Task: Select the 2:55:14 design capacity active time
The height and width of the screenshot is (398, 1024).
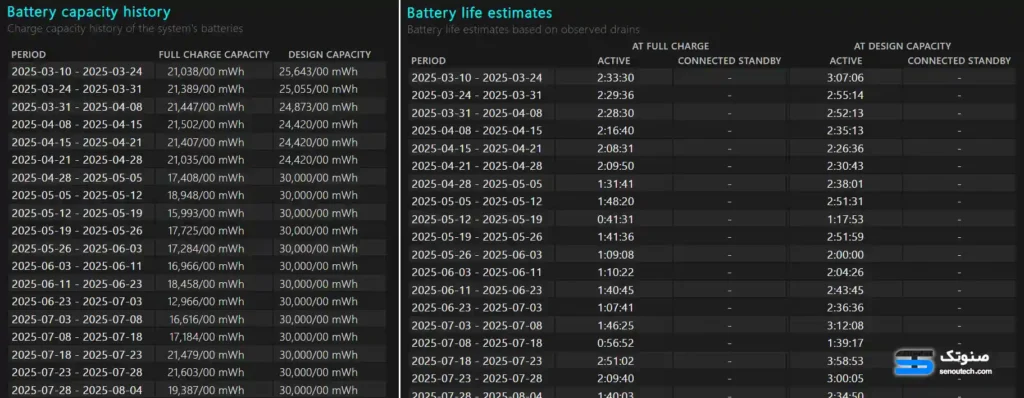Action: [x=845, y=95]
